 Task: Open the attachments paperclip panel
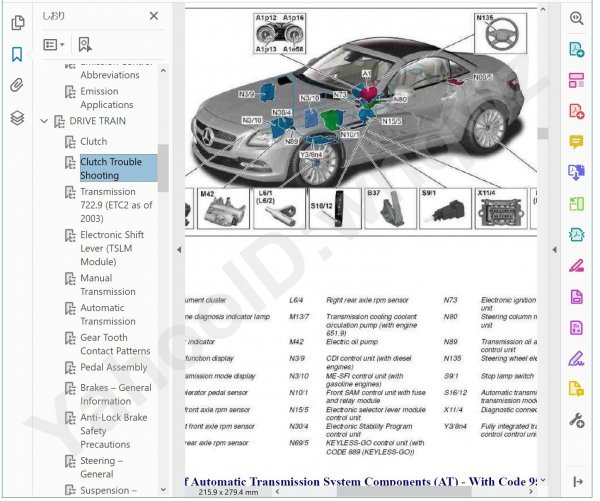click(x=17, y=85)
